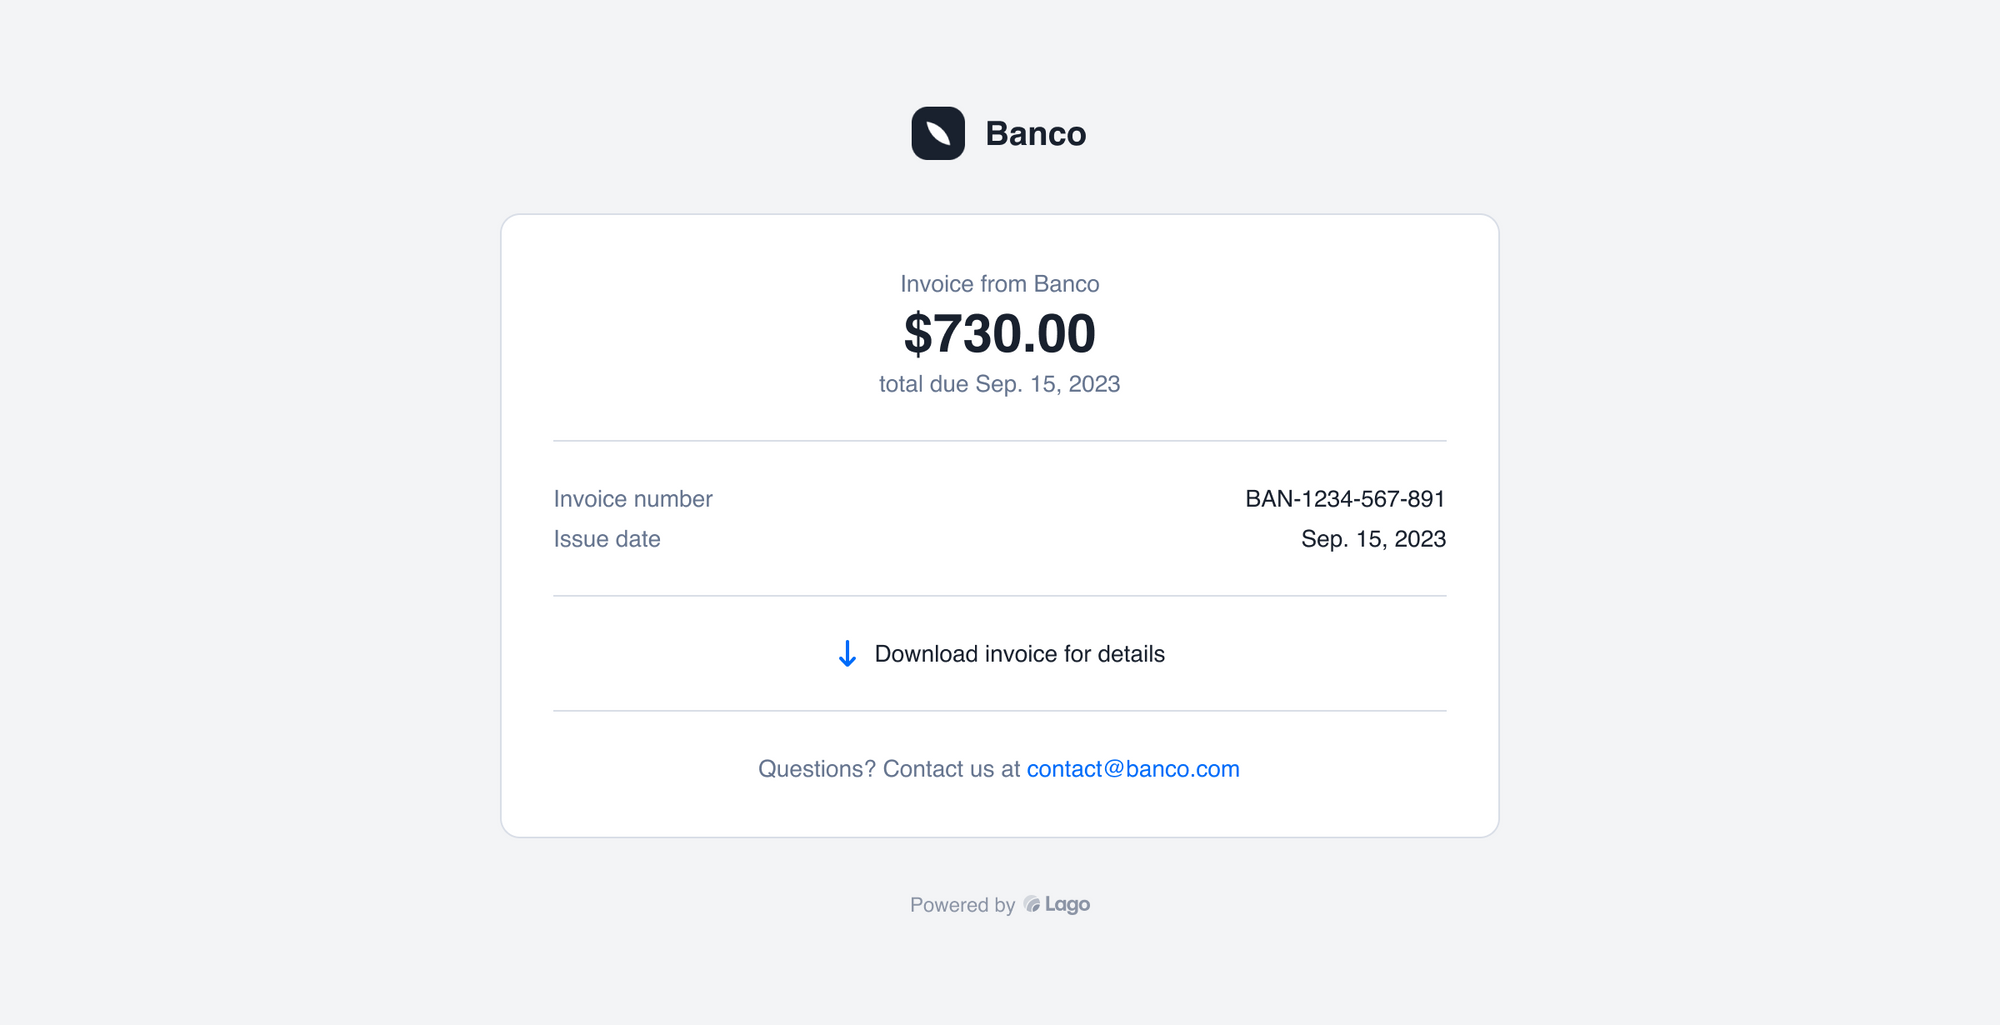Click the Lago logo icon in footer
This screenshot has width=2000, height=1025.
tap(1032, 904)
